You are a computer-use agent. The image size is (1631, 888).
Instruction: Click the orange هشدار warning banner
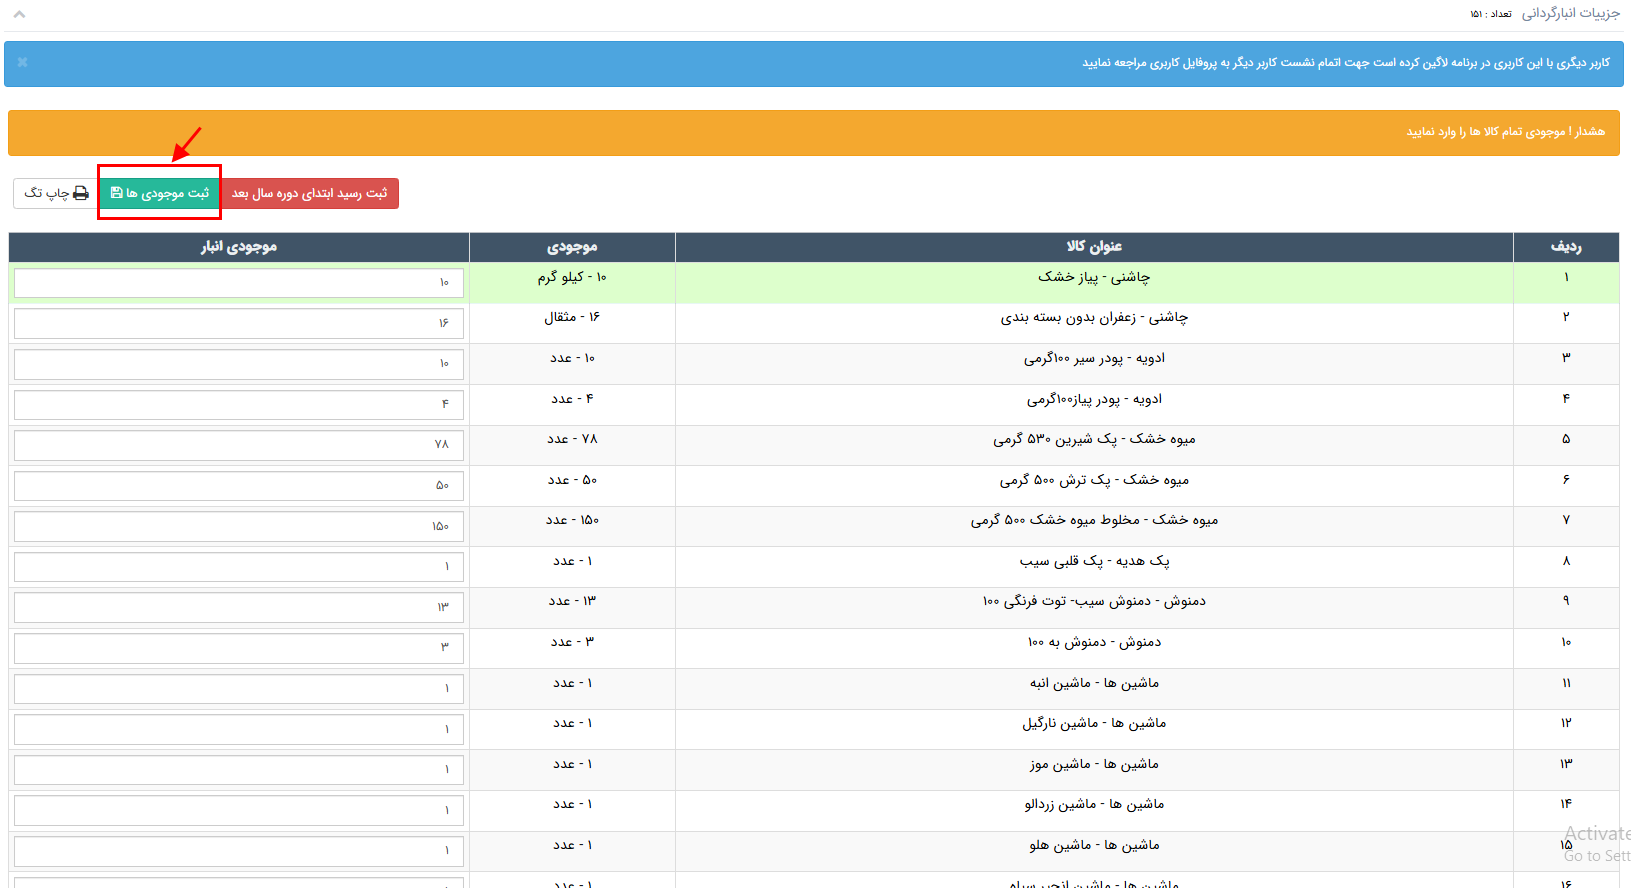(813, 132)
